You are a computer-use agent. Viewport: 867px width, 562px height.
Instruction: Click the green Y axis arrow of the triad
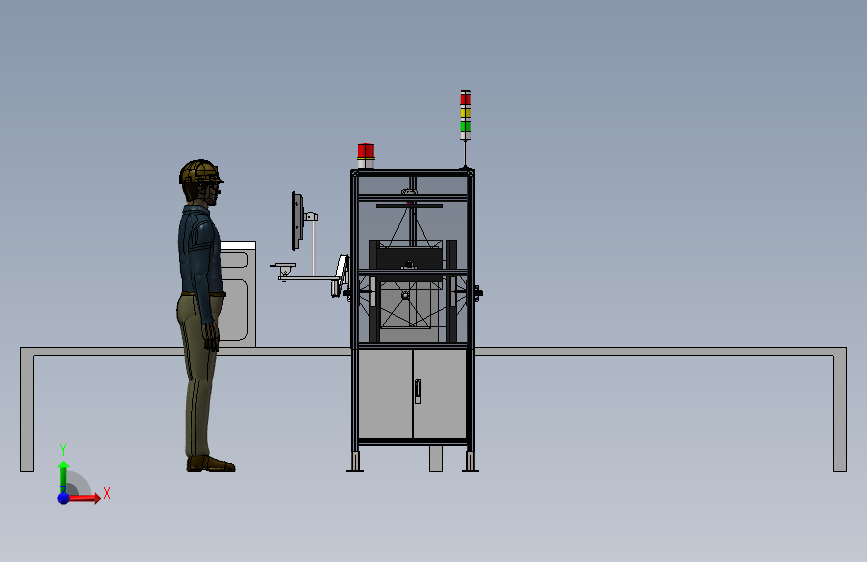pos(63,476)
